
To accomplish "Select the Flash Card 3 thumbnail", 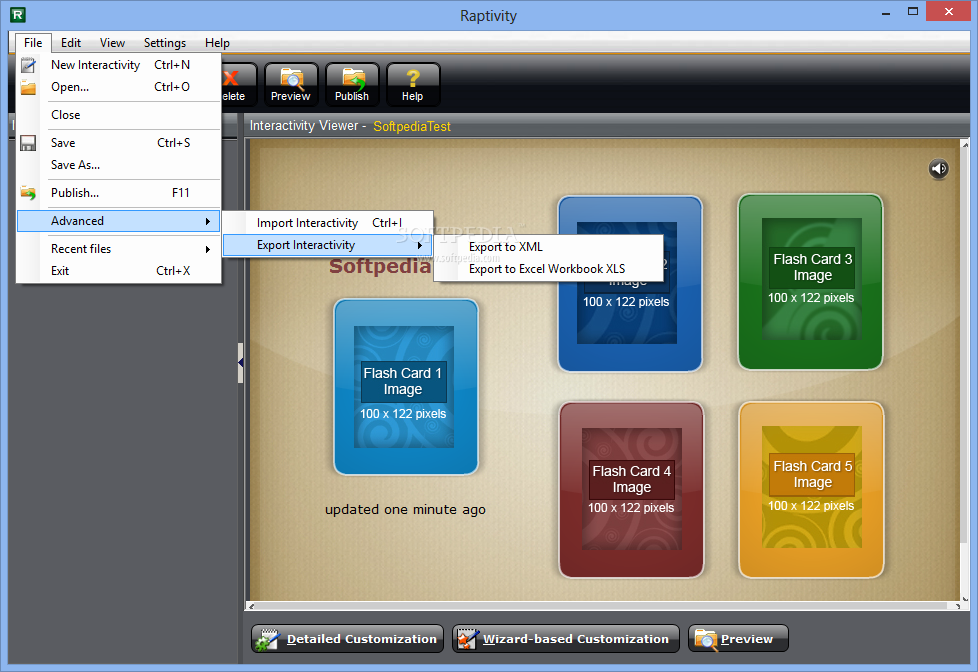I will (x=810, y=281).
